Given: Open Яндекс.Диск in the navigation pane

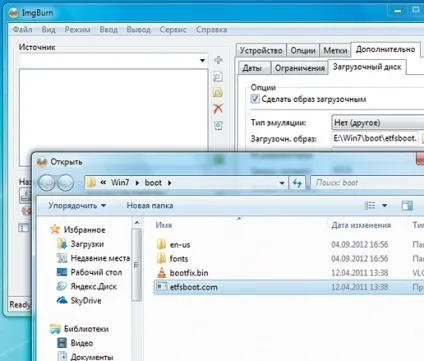Looking at the screenshot, I should tap(87, 286).
